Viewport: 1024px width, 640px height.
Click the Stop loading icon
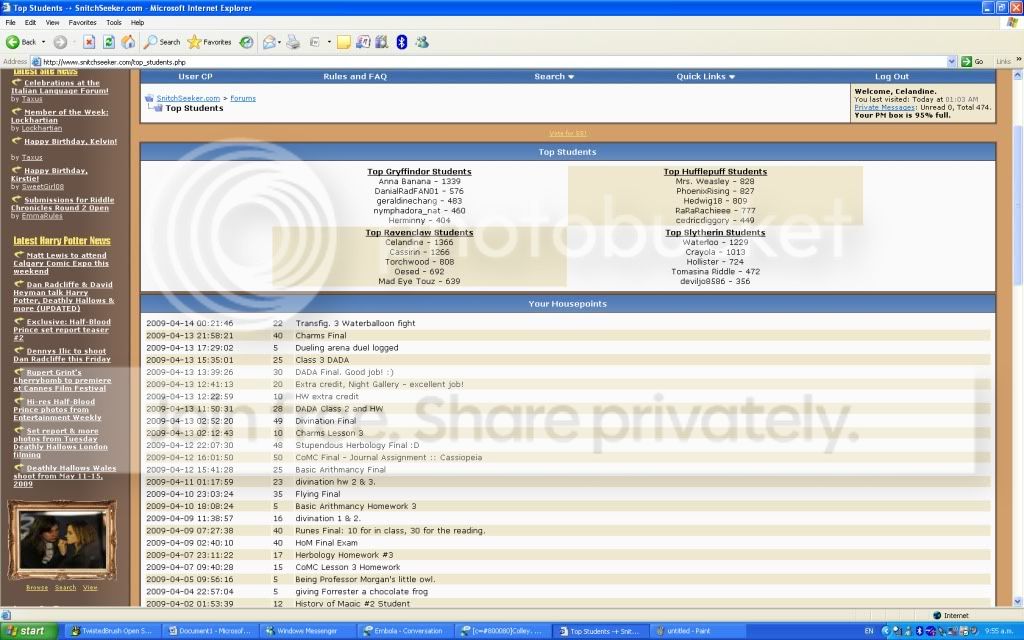89,42
